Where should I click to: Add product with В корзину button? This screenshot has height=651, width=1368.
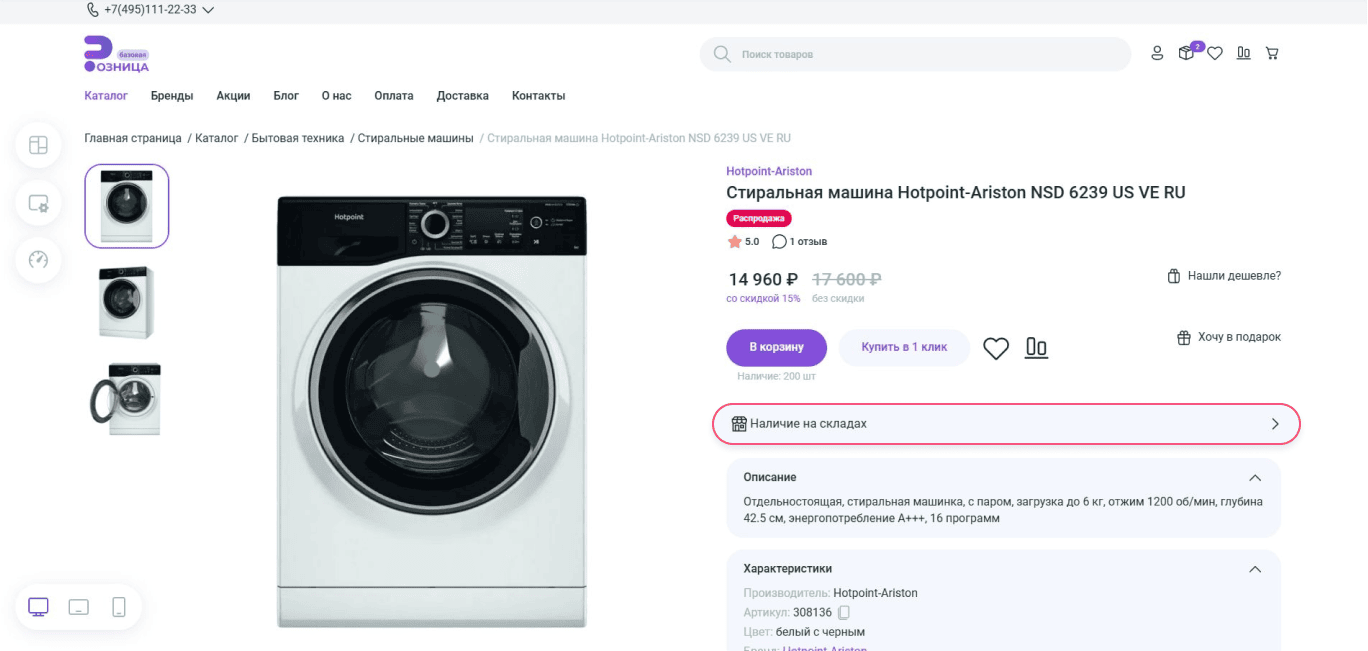point(777,347)
